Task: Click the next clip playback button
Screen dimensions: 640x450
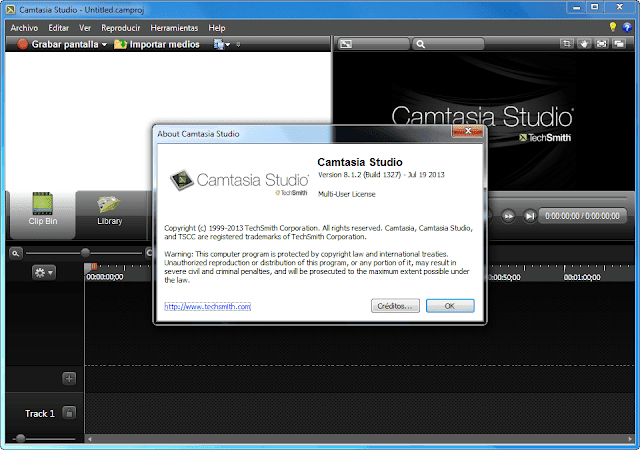Action: pyautogui.click(x=529, y=216)
